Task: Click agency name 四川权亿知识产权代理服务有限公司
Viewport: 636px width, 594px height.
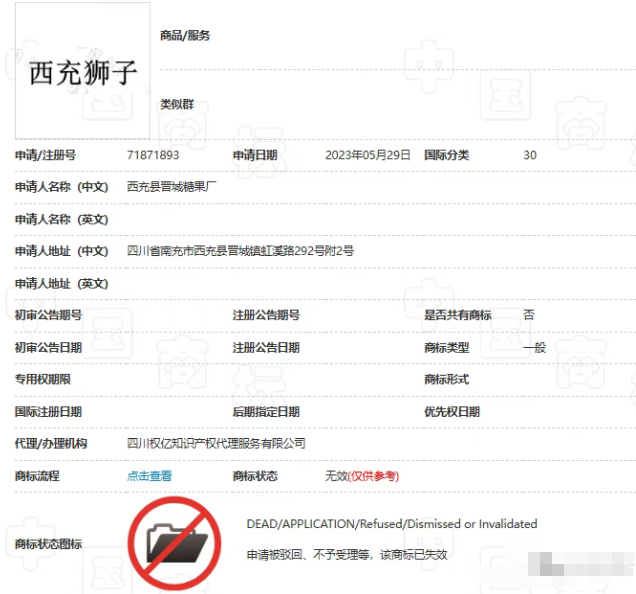Action: point(216,443)
